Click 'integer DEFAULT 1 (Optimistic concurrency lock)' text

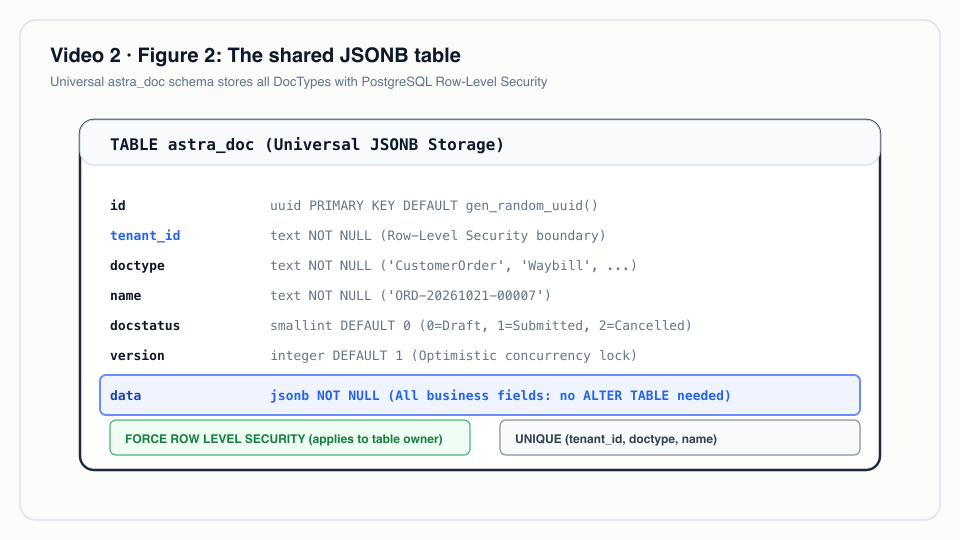click(x=454, y=355)
